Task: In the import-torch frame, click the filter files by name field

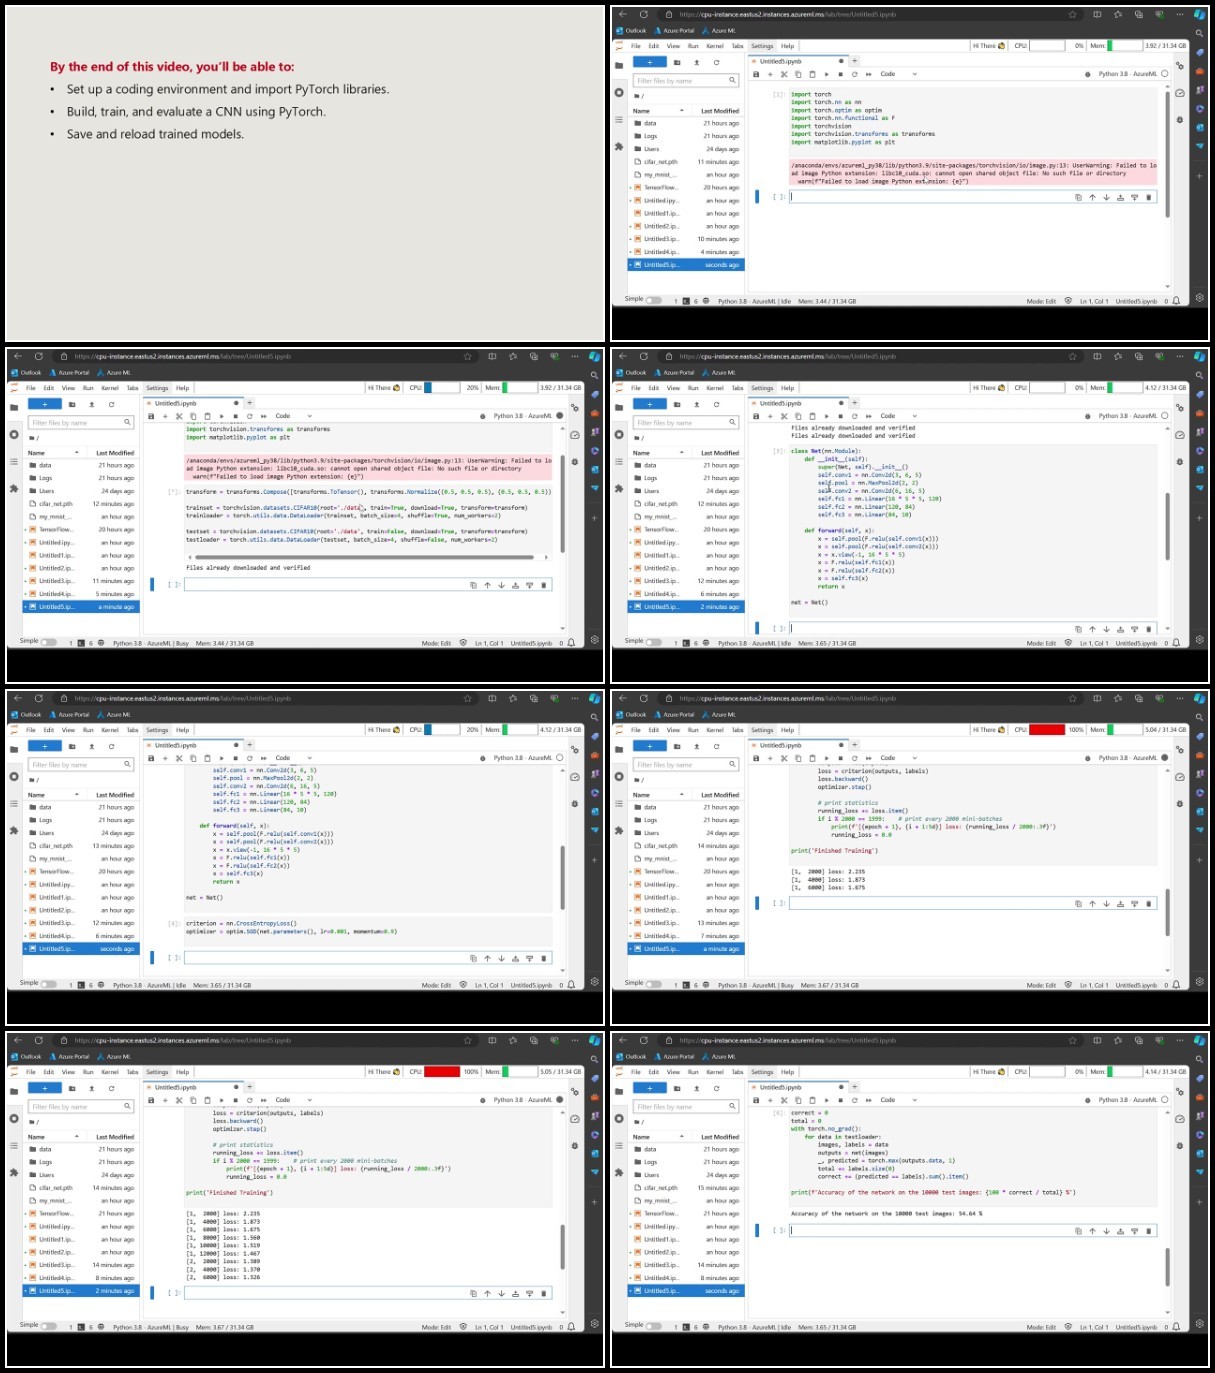Action: 686,80
